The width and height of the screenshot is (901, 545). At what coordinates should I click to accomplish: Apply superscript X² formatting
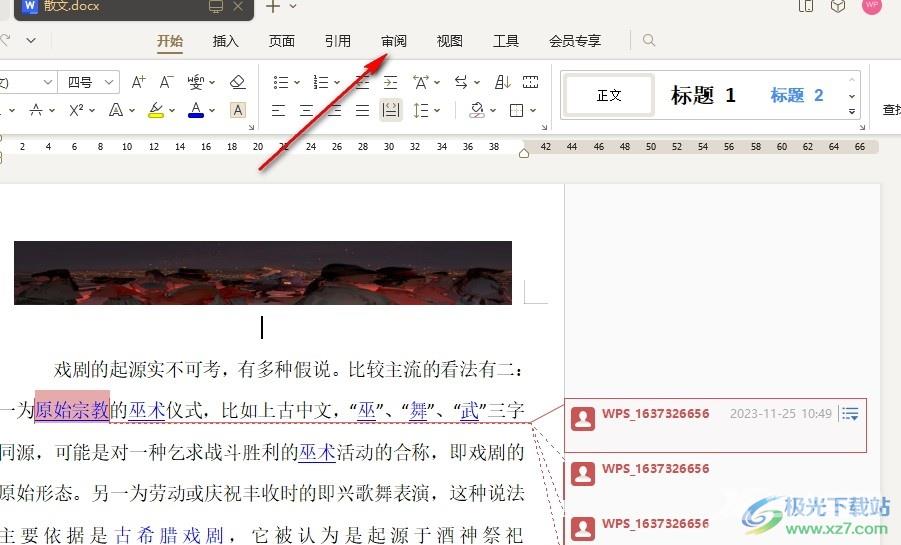(76, 110)
